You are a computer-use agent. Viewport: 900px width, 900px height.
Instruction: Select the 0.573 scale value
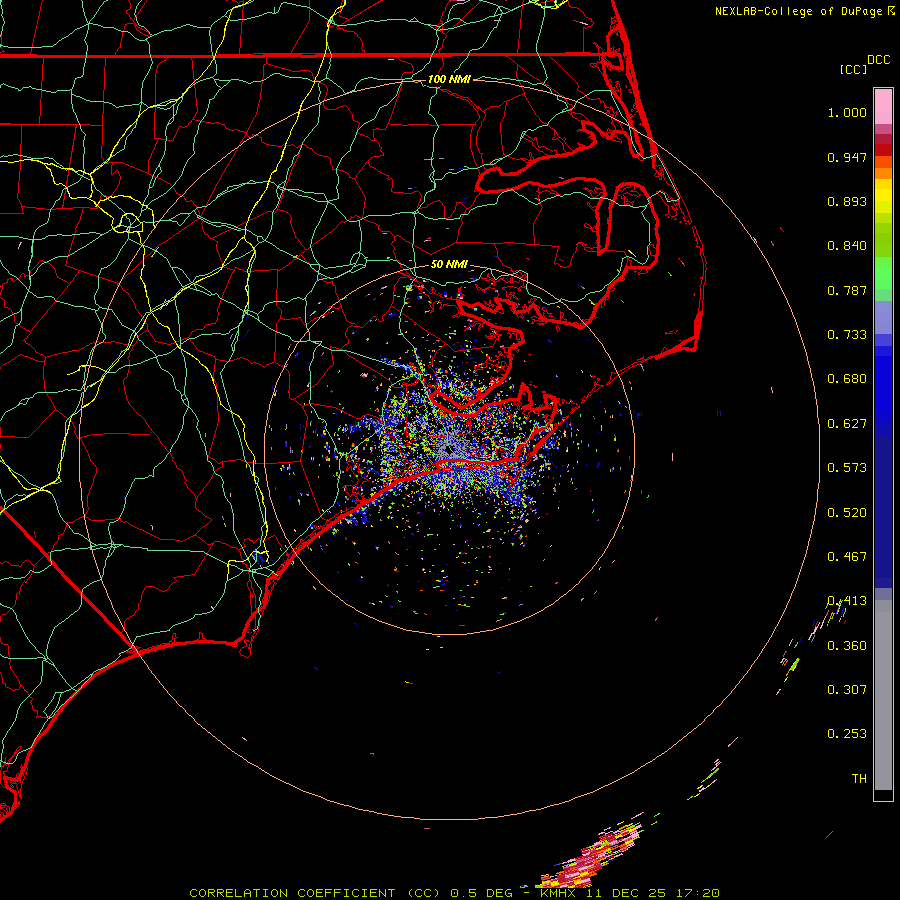[847, 468]
